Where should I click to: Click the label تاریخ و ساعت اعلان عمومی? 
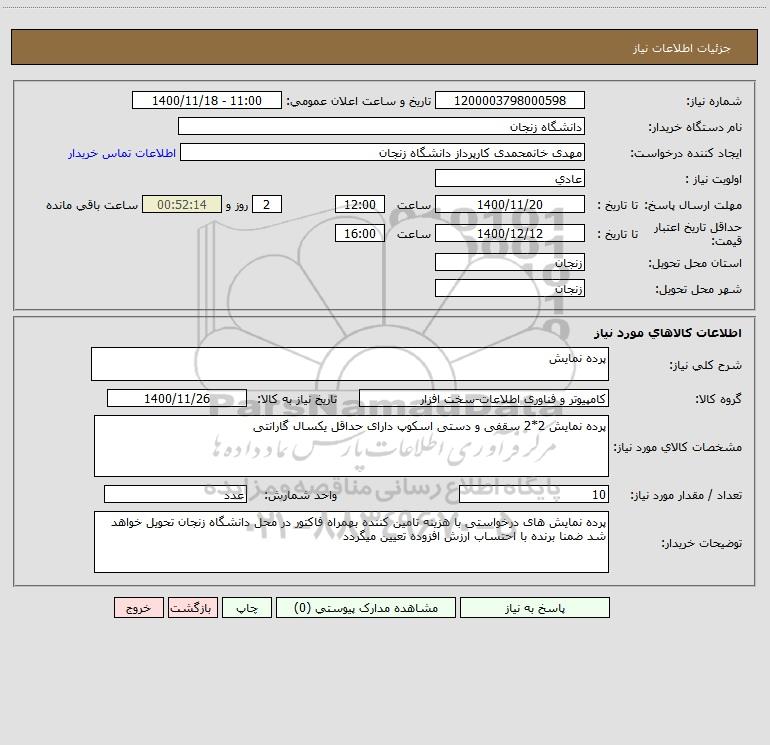[359, 102]
